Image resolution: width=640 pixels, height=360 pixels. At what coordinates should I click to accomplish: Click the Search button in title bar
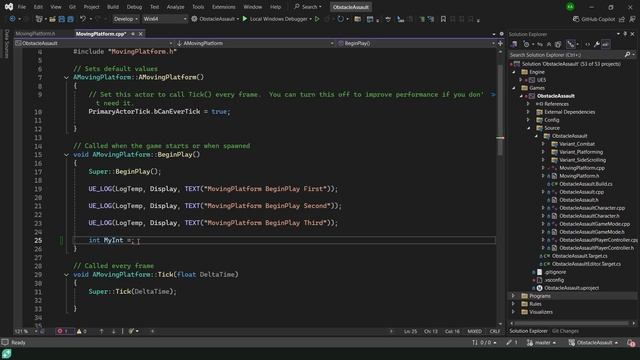tap(308, 7)
